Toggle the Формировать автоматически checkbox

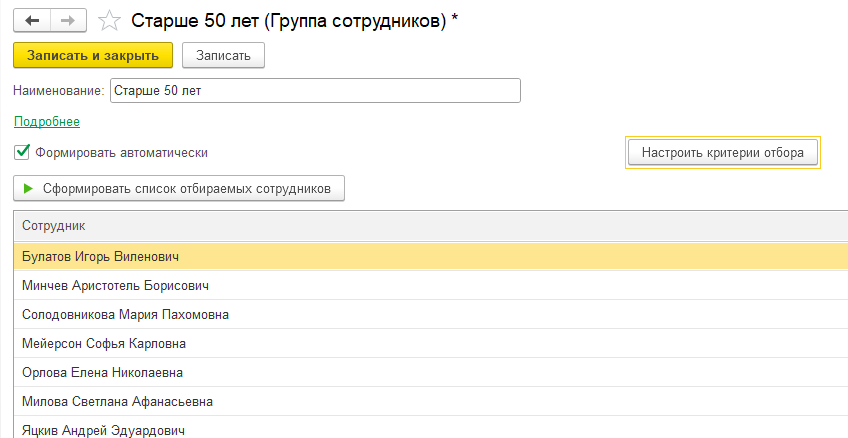coord(22,152)
